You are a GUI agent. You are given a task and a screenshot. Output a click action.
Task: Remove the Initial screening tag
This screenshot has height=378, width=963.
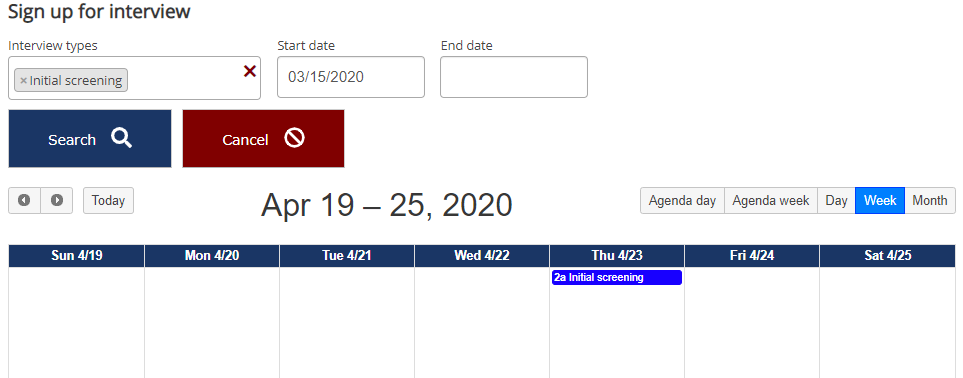click(23, 81)
